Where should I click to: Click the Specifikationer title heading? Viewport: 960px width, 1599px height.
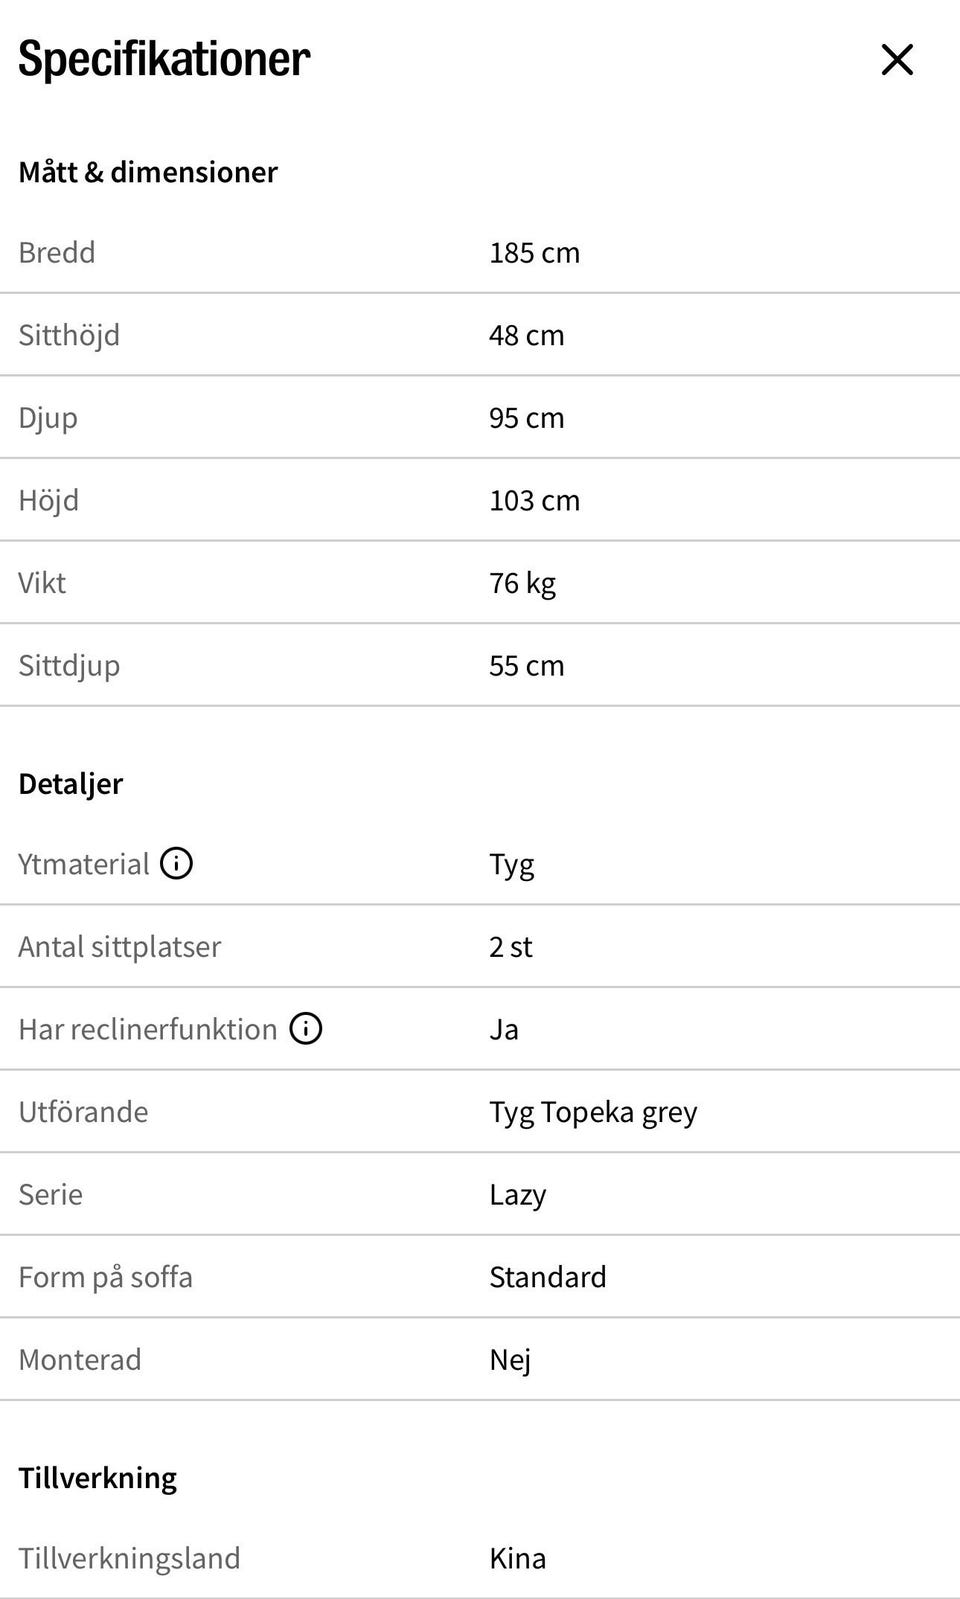tap(164, 59)
